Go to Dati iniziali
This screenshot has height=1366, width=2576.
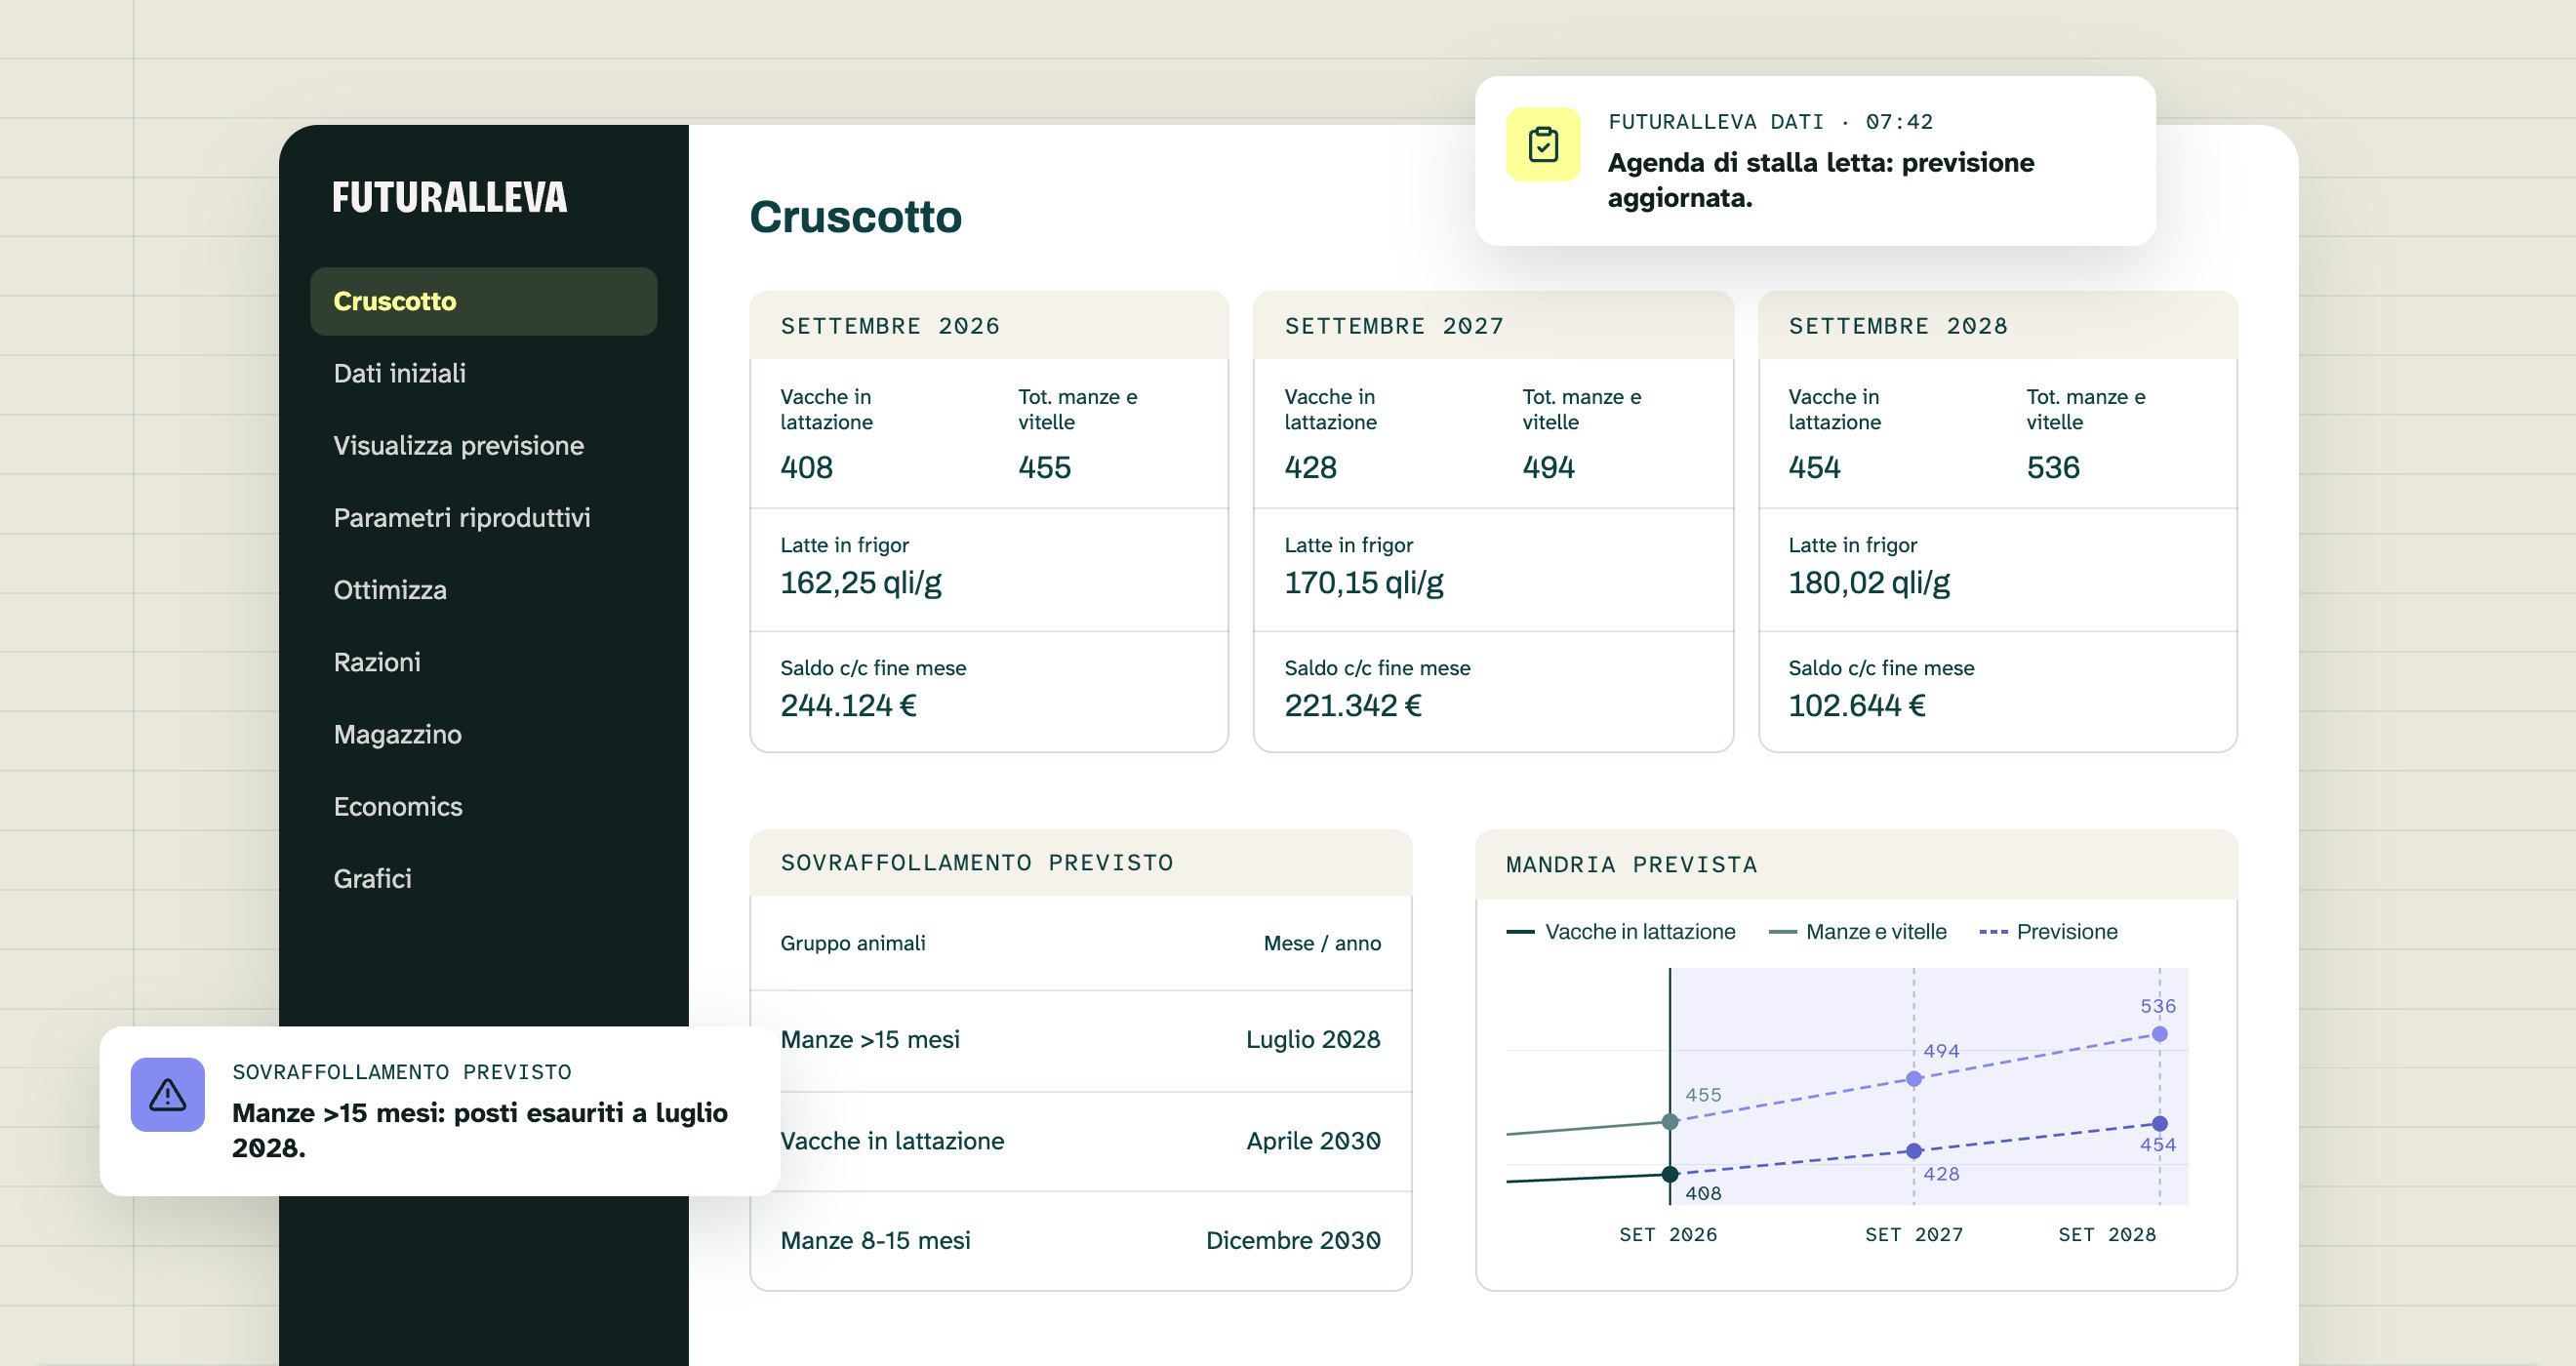click(x=399, y=373)
